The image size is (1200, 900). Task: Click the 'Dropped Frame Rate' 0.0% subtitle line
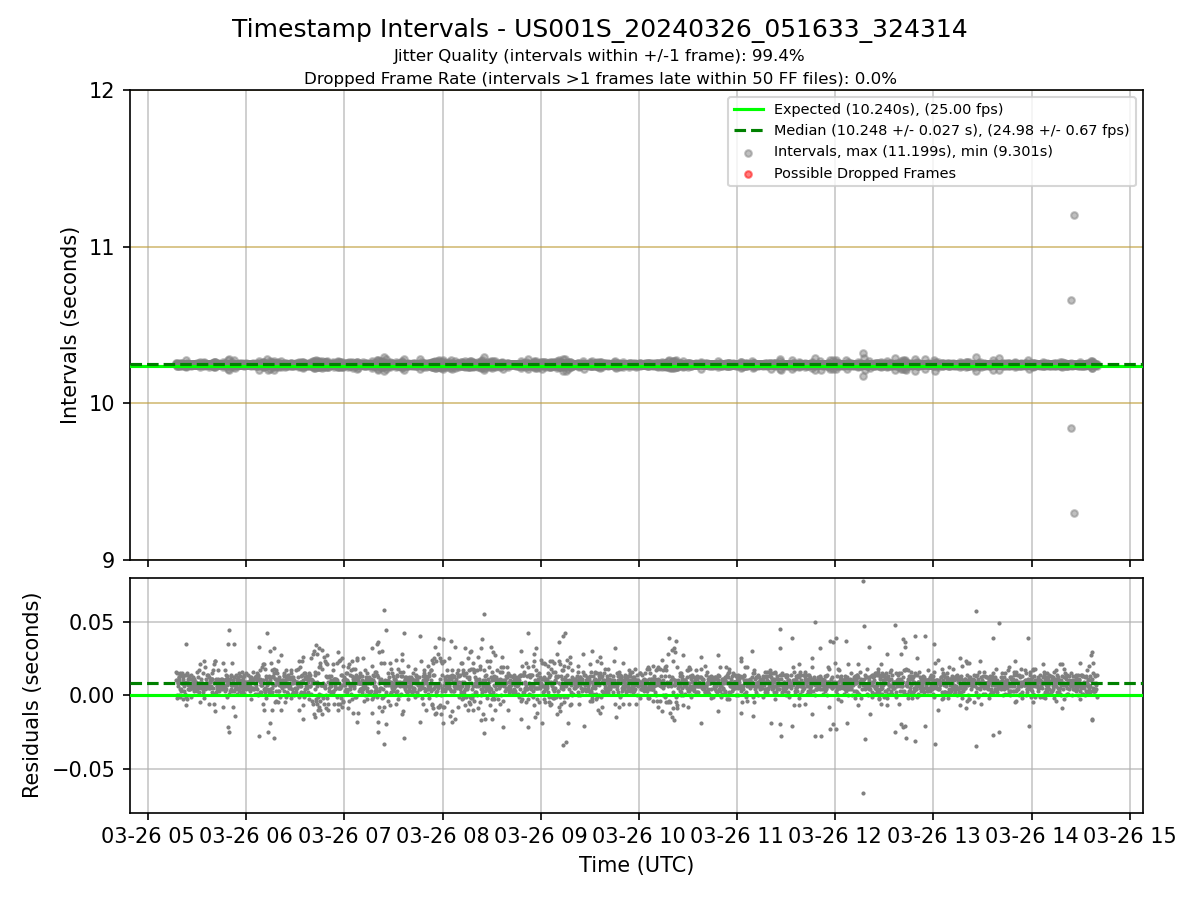[x=600, y=78]
